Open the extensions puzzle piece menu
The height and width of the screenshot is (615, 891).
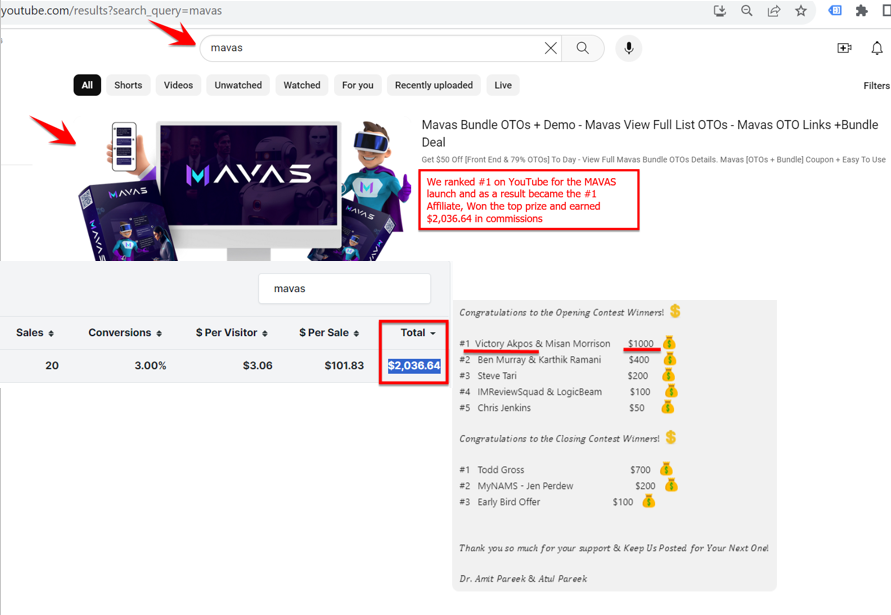(x=861, y=11)
